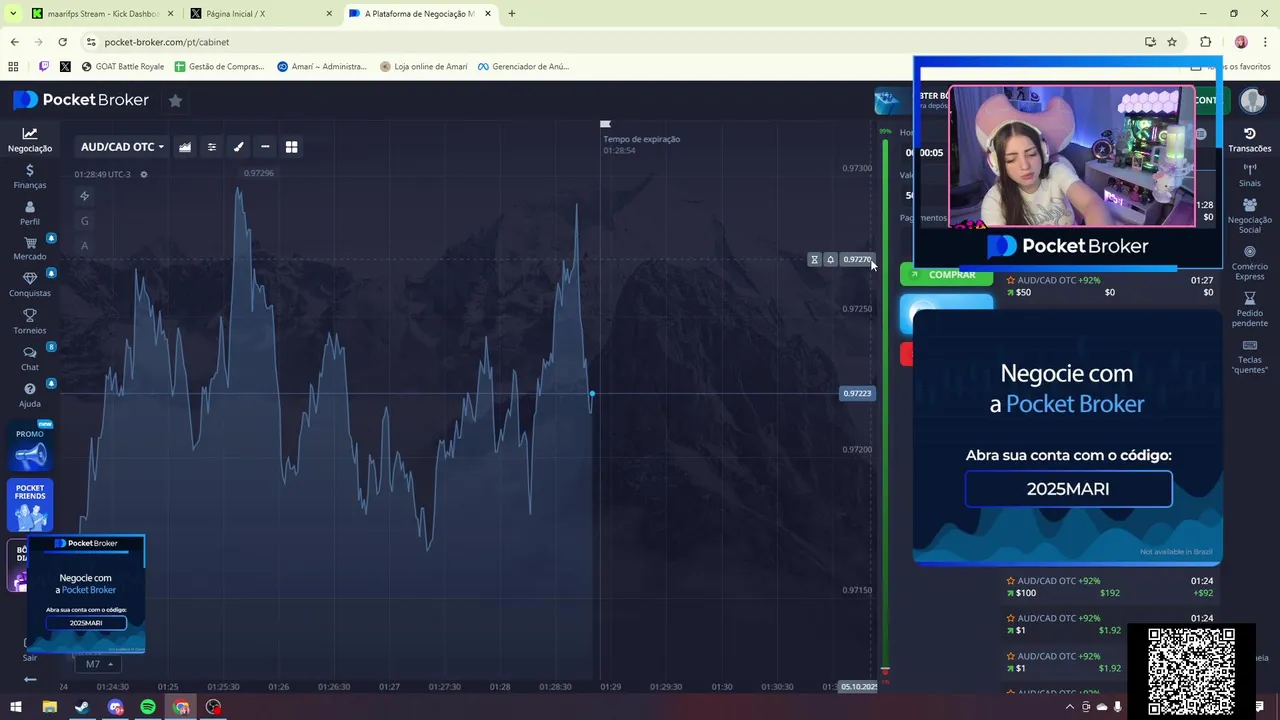Select the AUD/CAD OTC $50 open trade
This screenshot has width=1280, height=720.
(x=1110, y=287)
